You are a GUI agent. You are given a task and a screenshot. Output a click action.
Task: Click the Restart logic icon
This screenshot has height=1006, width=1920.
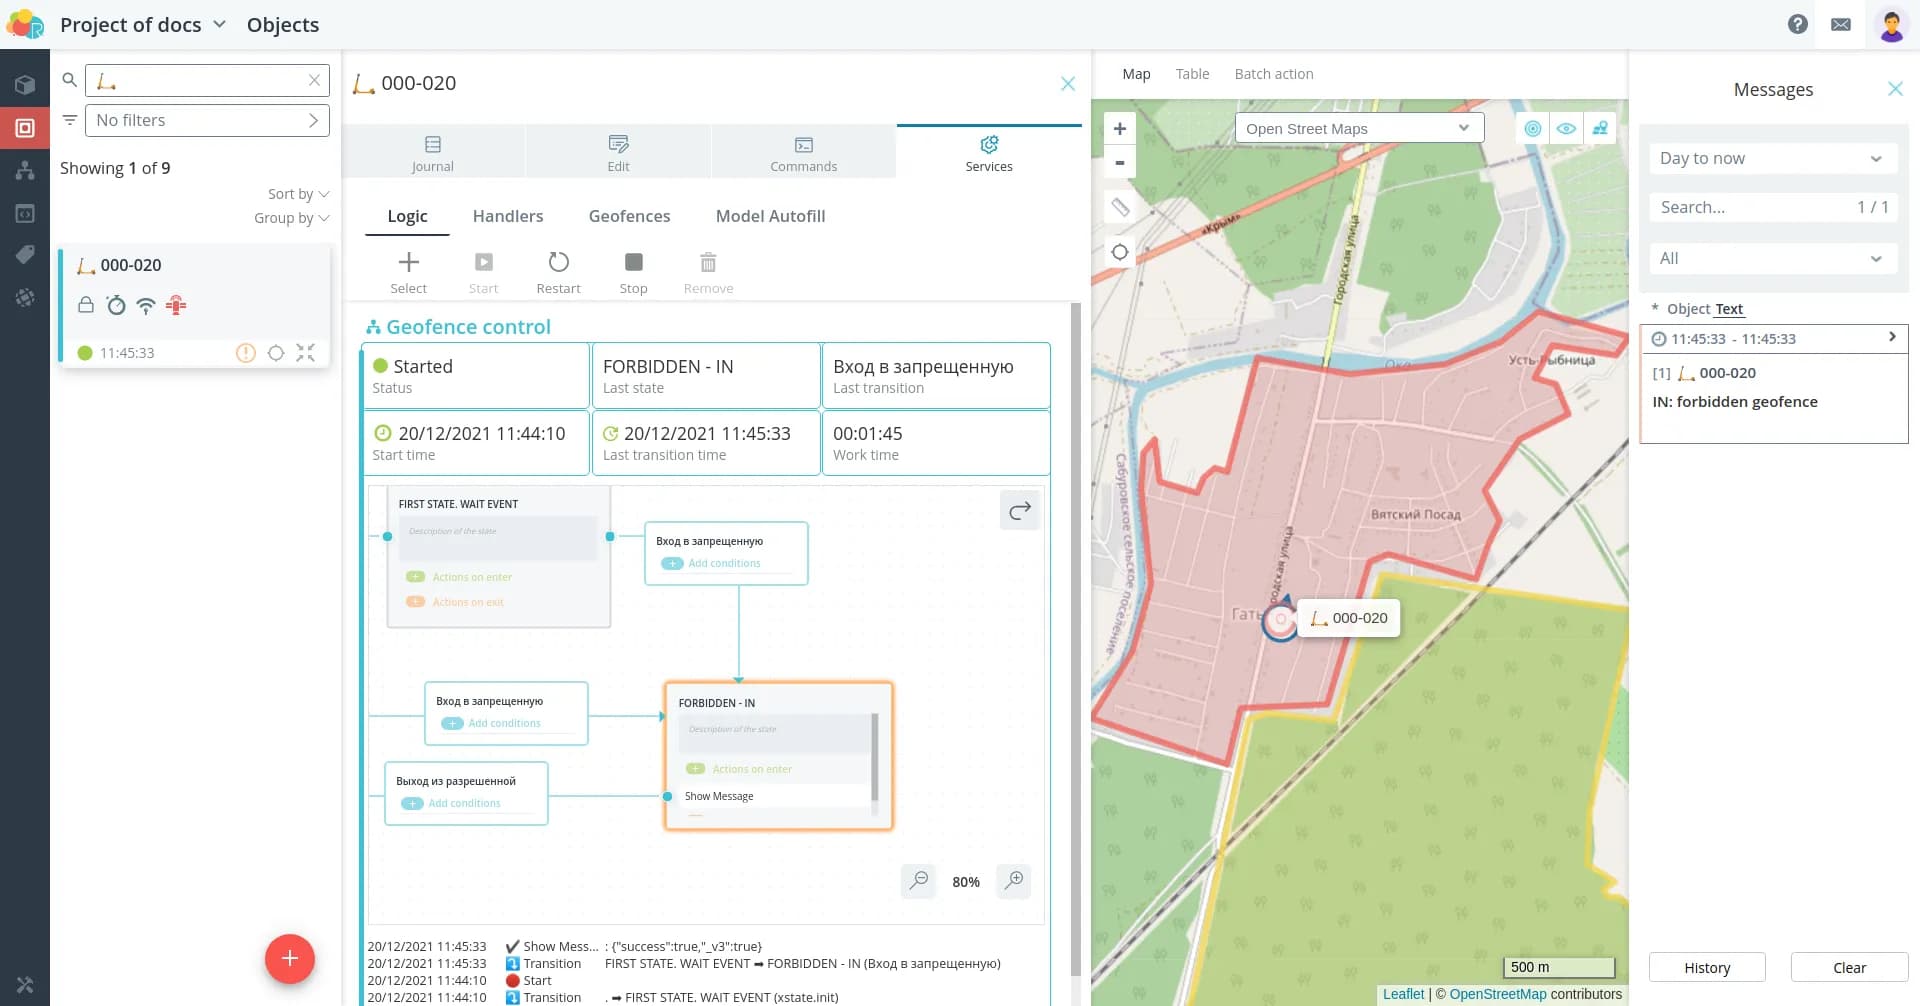point(558,263)
